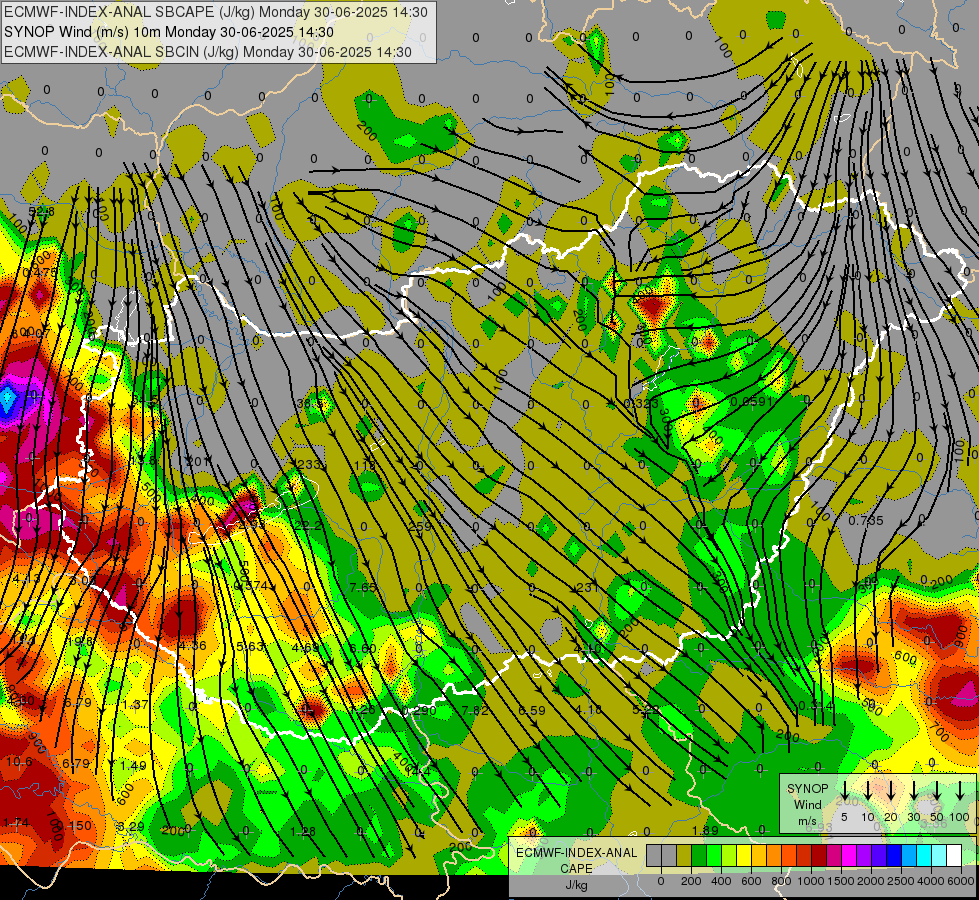Pick the pure yellow CAPE legend swatch
The image size is (979, 900).
tap(744, 856)
